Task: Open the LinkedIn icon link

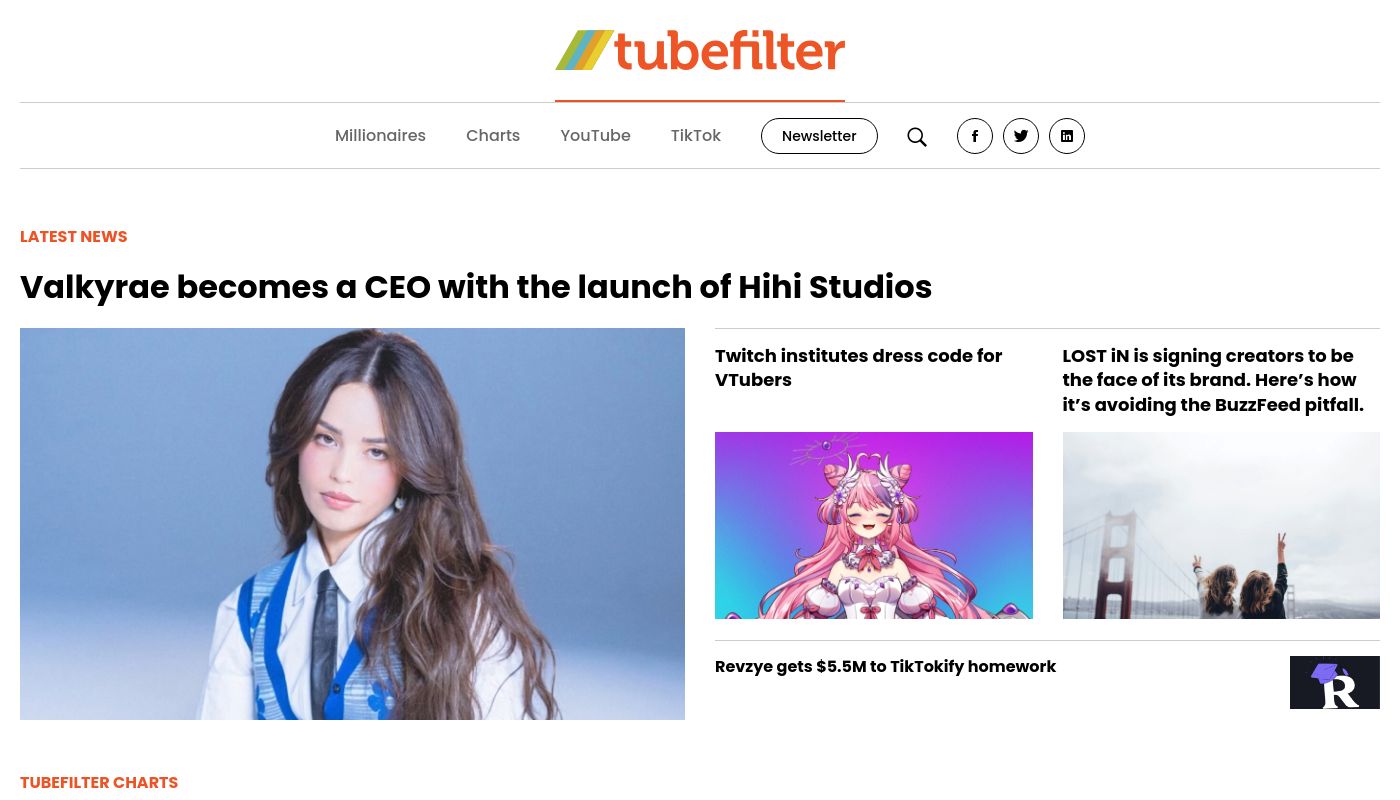Action: click(x=1067, y=136)
